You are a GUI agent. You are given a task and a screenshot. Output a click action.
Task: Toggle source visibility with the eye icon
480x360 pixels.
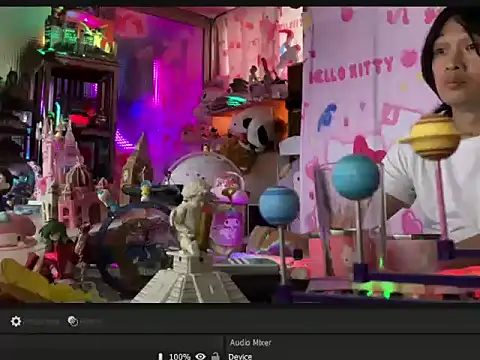(x=200, y=356)
